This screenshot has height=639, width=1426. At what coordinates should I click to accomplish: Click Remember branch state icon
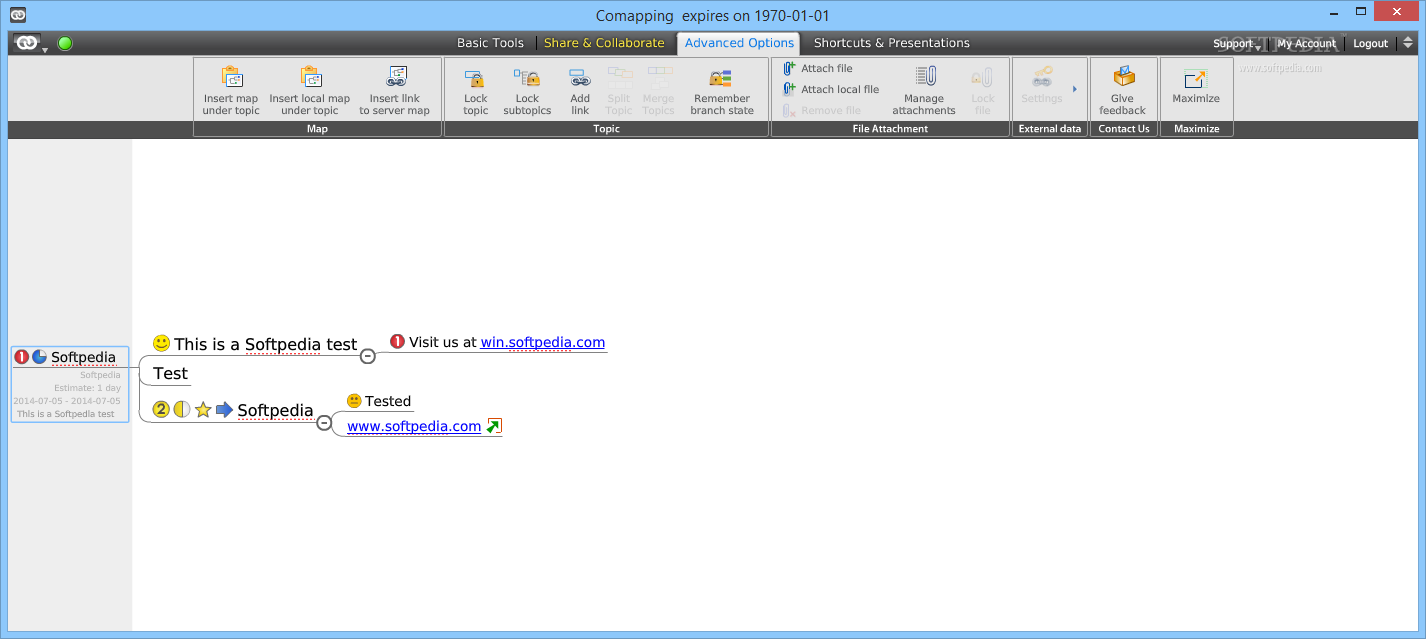[x=721, y=77]
